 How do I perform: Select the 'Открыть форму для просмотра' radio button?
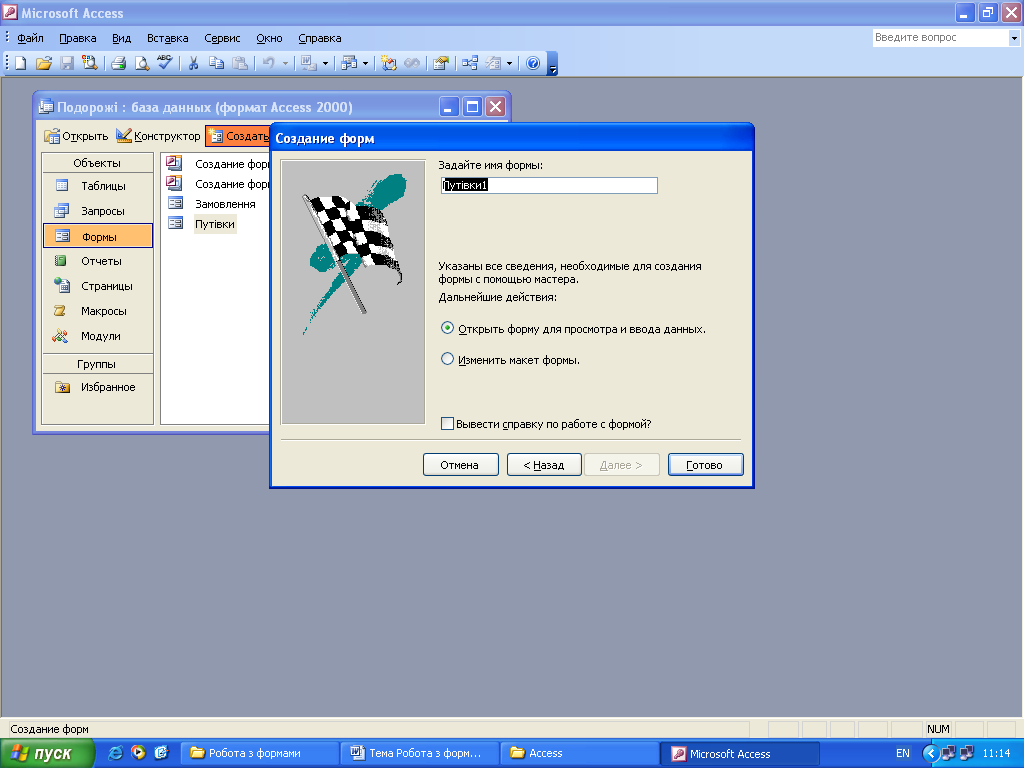tap(447, 328)
